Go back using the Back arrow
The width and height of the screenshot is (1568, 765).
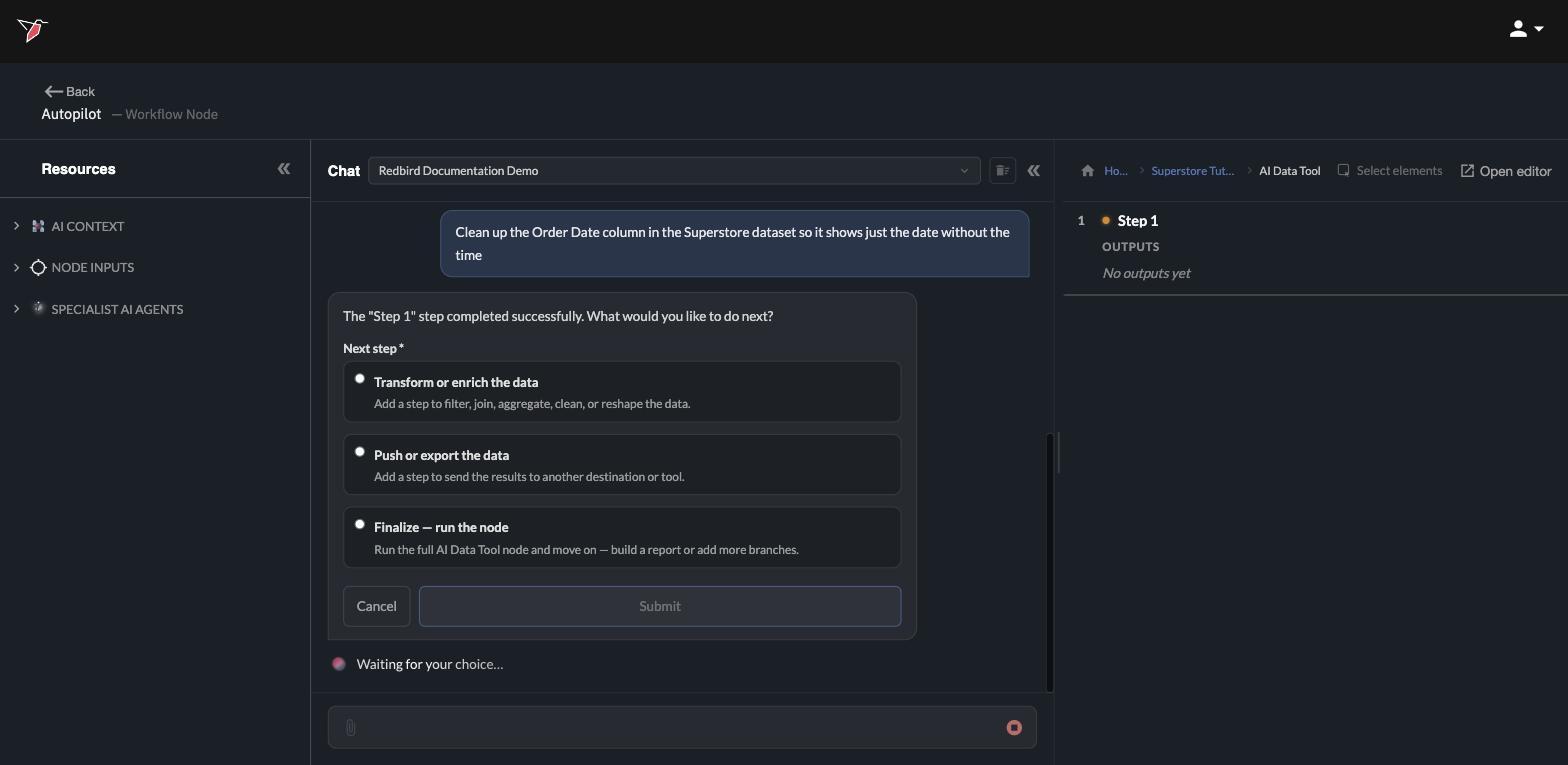click(69, 91)
